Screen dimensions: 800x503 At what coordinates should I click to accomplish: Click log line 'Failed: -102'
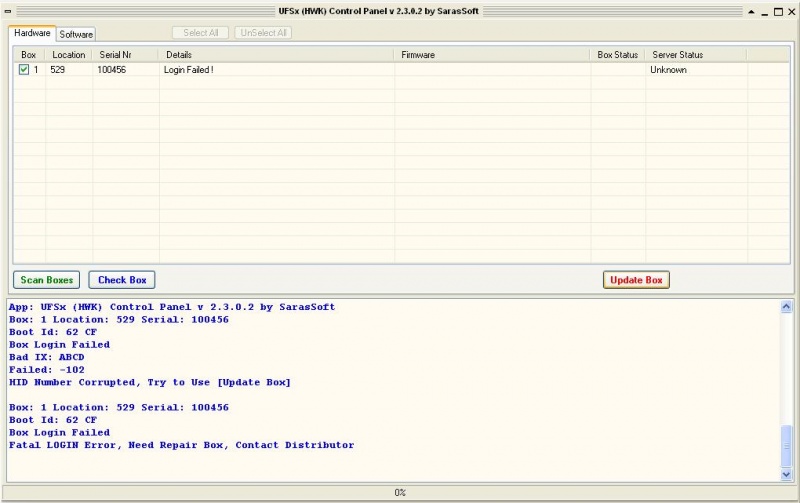[x=46, y=369]
